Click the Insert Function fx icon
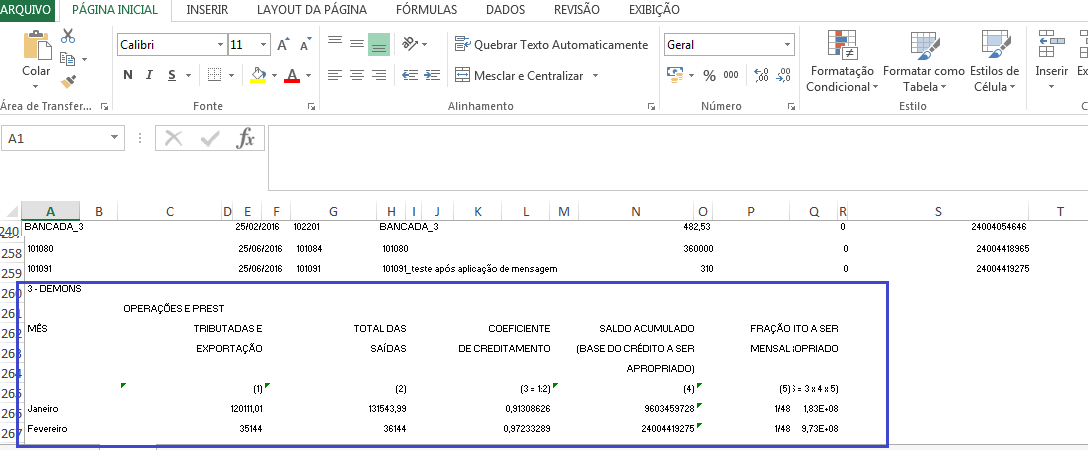This screenshot has height=450, width=1088. click(x=245, y=139)
